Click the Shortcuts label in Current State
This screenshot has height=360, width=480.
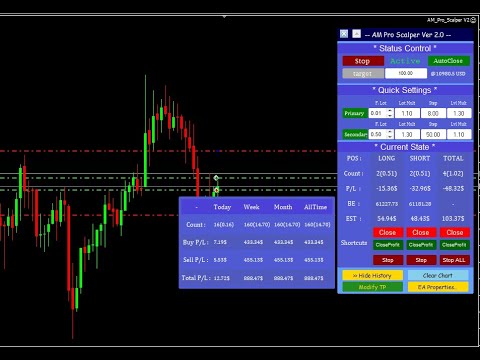(x=354, y=243)
